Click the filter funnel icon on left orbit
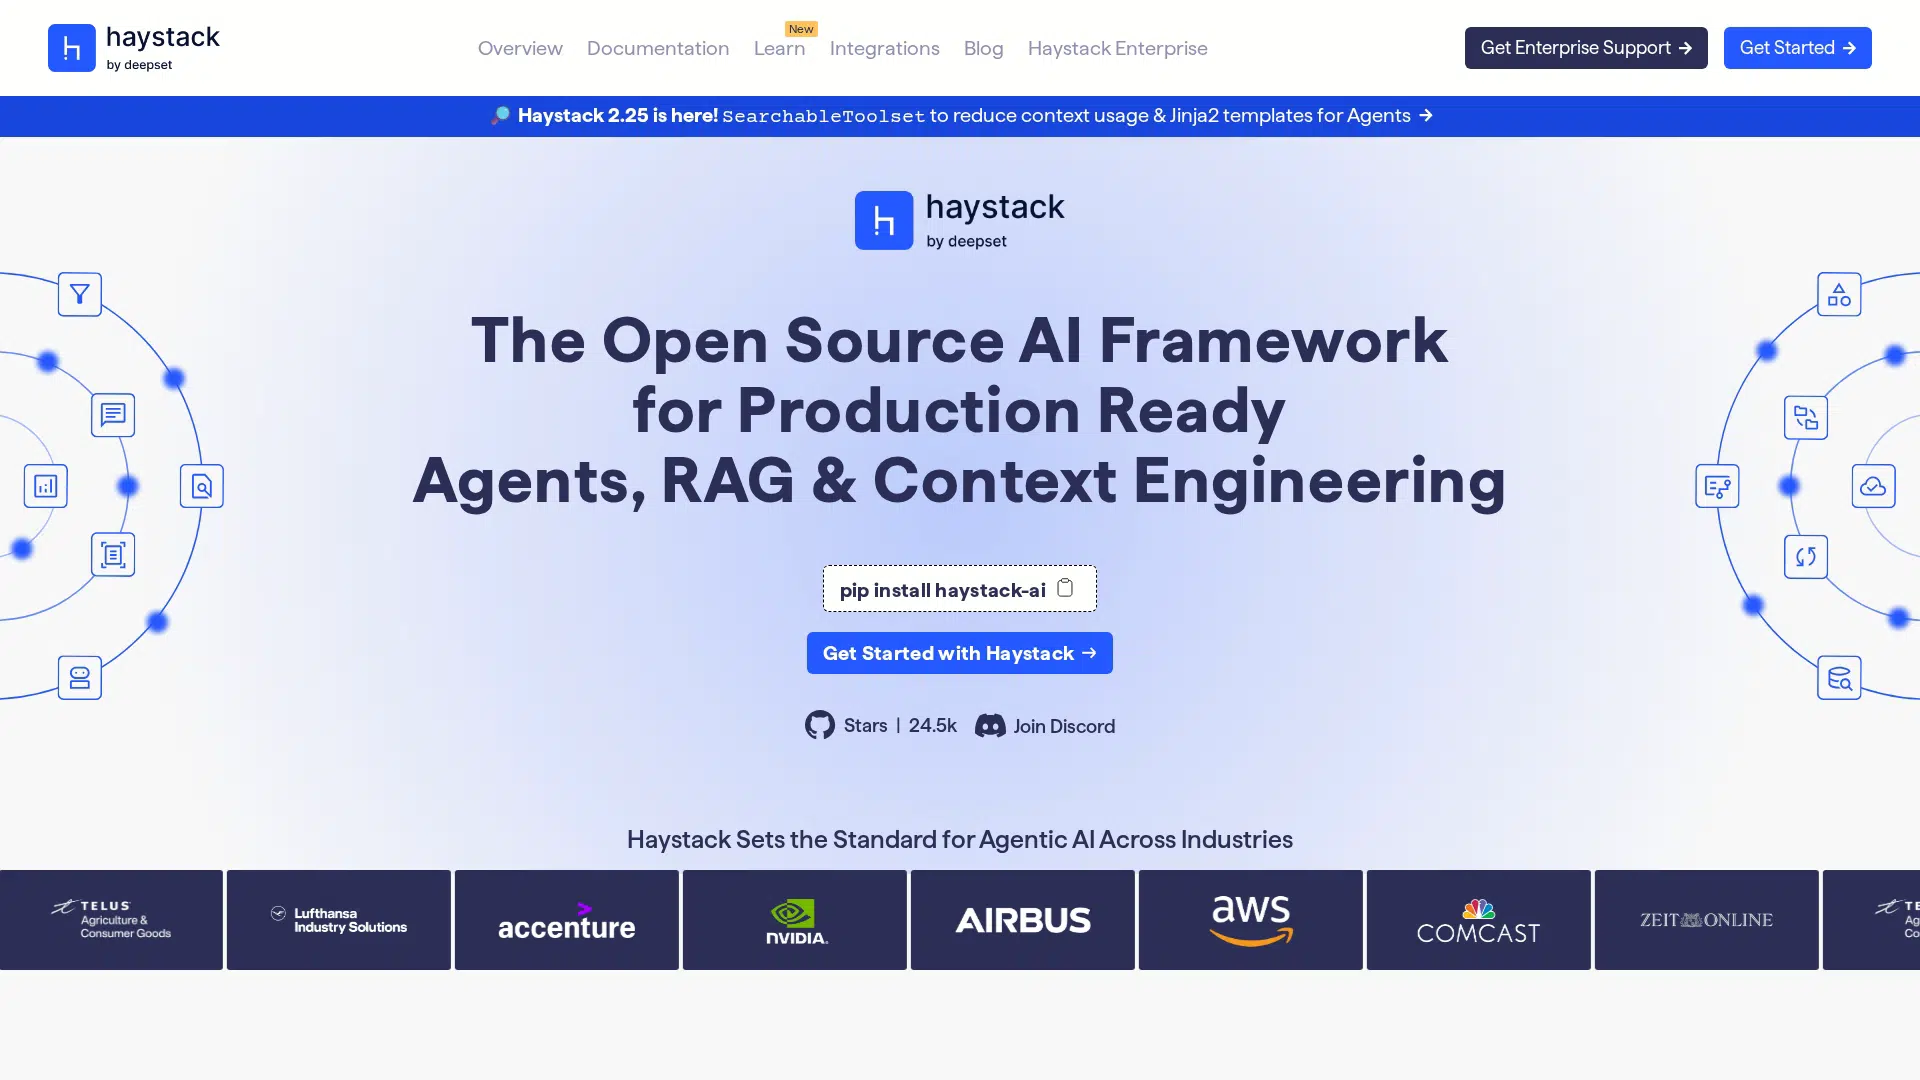Viewport: 1920px width, 1080px height. (x=80, y=294)
